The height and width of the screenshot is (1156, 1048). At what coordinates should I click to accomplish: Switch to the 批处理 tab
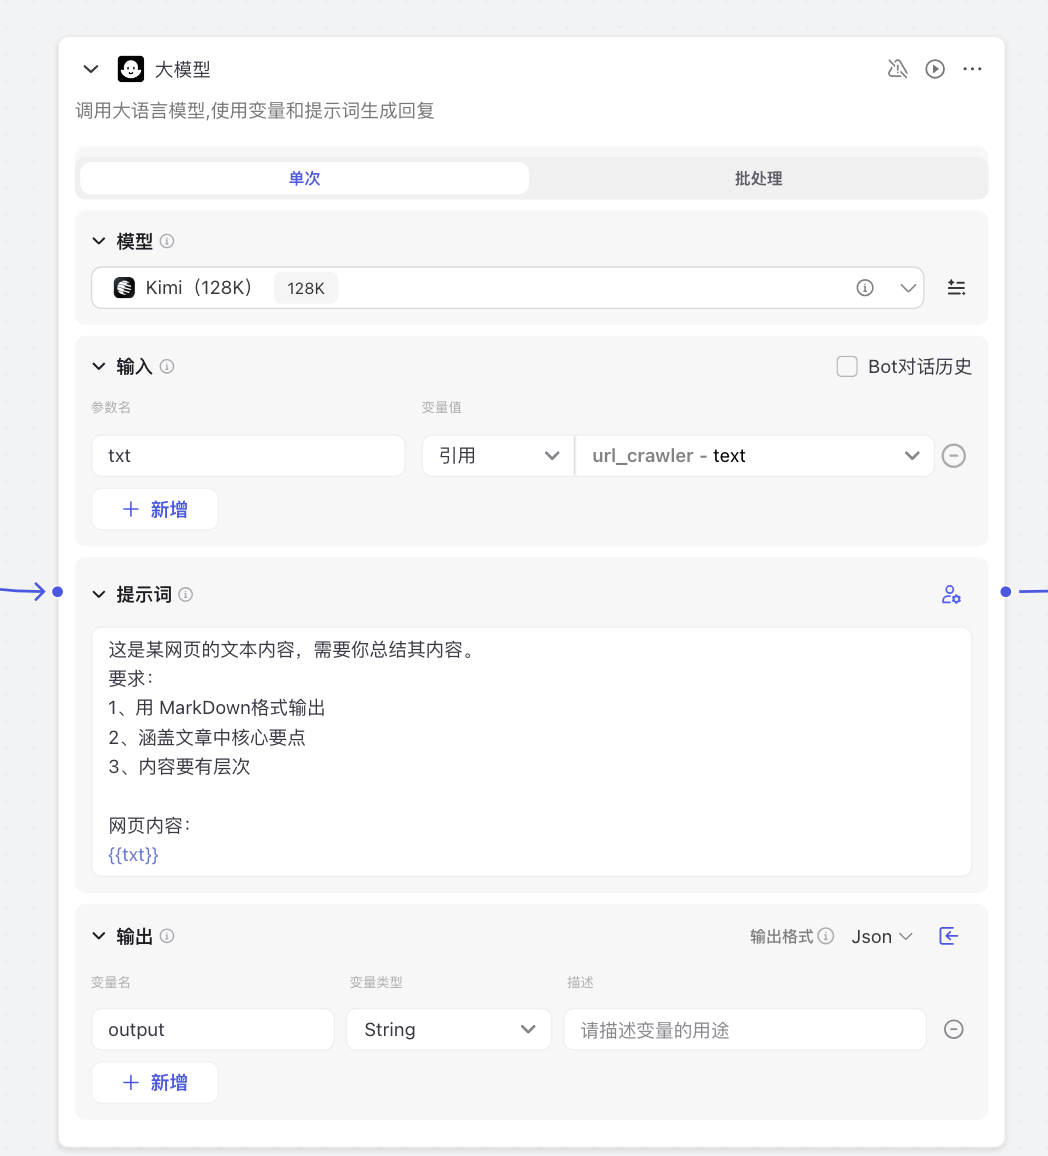pyautogui.click(x=757, y=177)
